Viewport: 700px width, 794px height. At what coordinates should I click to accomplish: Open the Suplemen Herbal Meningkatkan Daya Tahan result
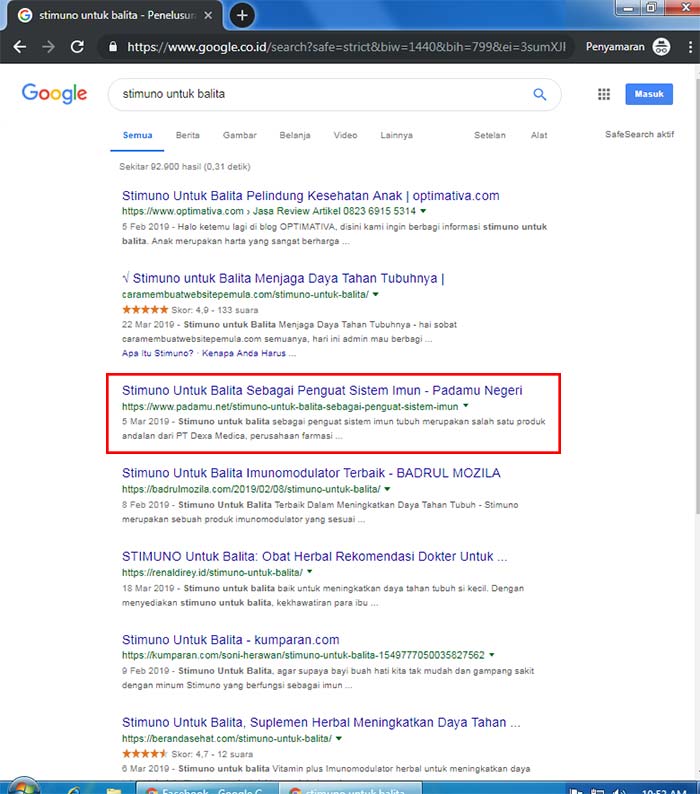[321, 723]
